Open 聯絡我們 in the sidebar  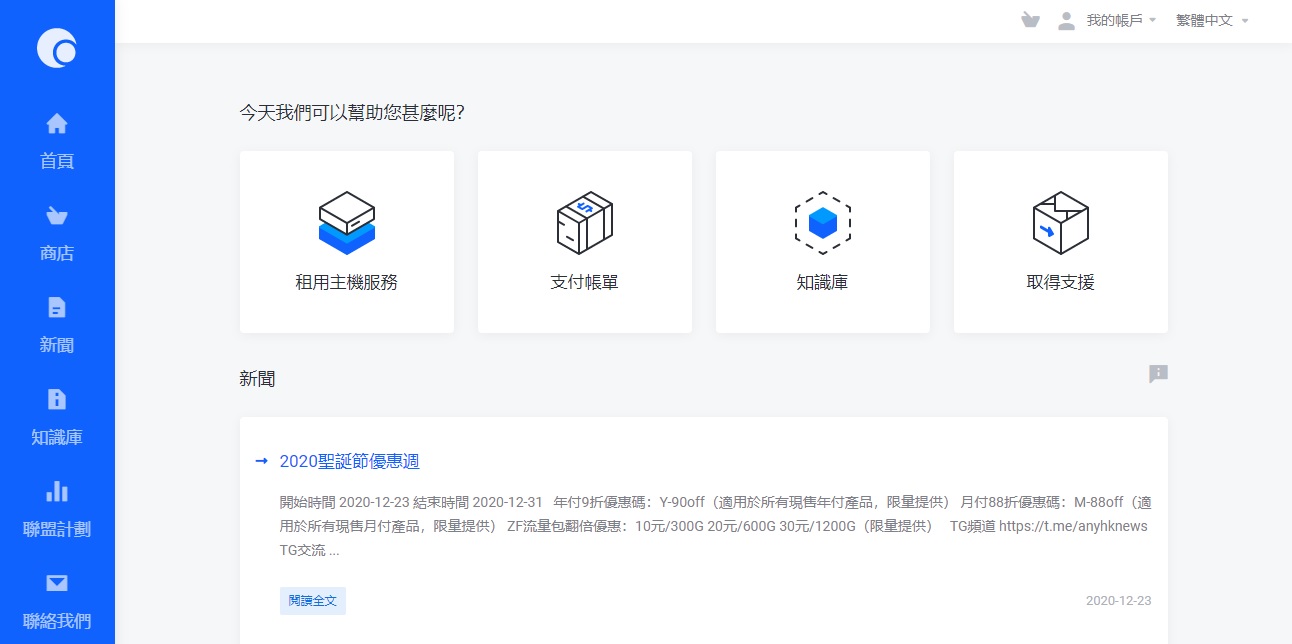coord(57,601)
